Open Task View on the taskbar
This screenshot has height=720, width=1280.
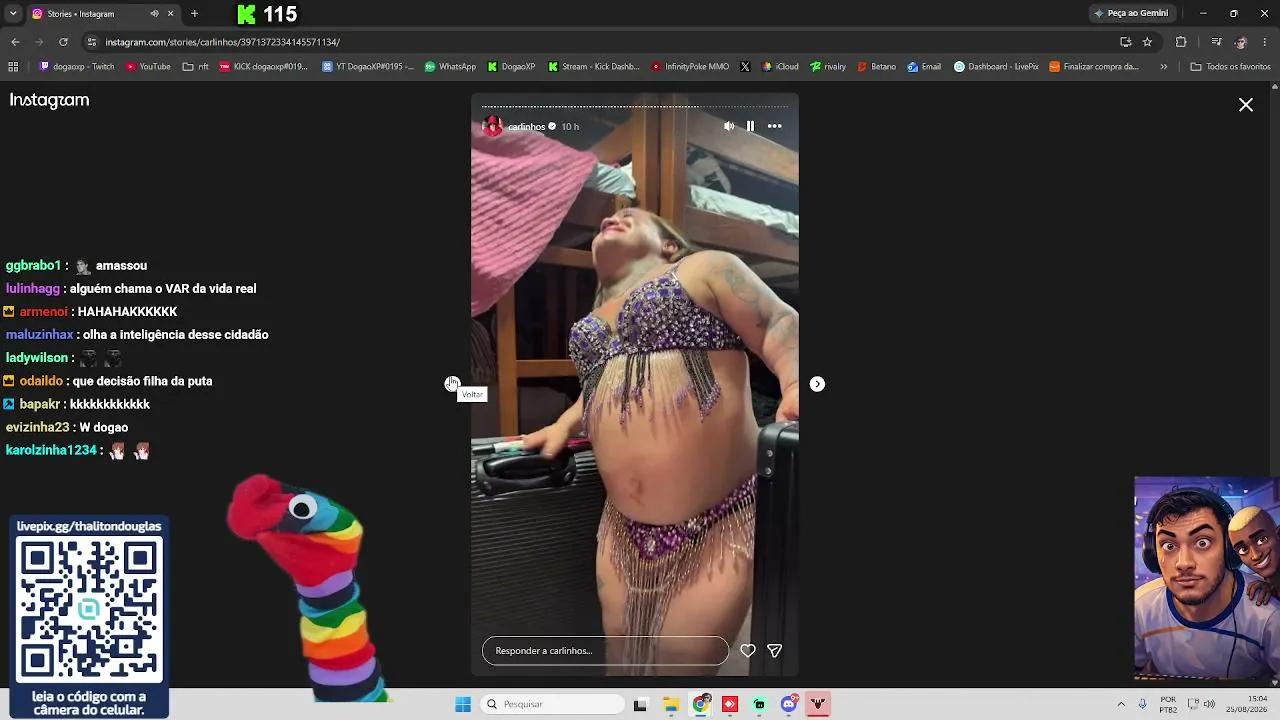[640, 704]
